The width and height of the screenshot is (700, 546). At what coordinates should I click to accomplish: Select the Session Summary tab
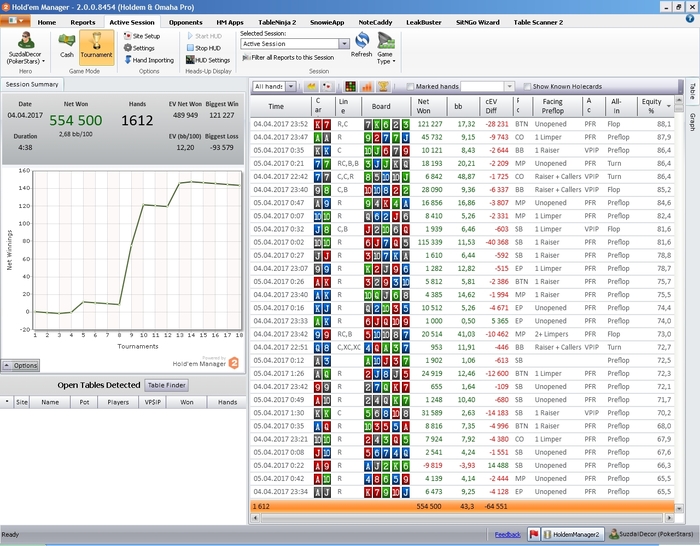pos(32,84)
